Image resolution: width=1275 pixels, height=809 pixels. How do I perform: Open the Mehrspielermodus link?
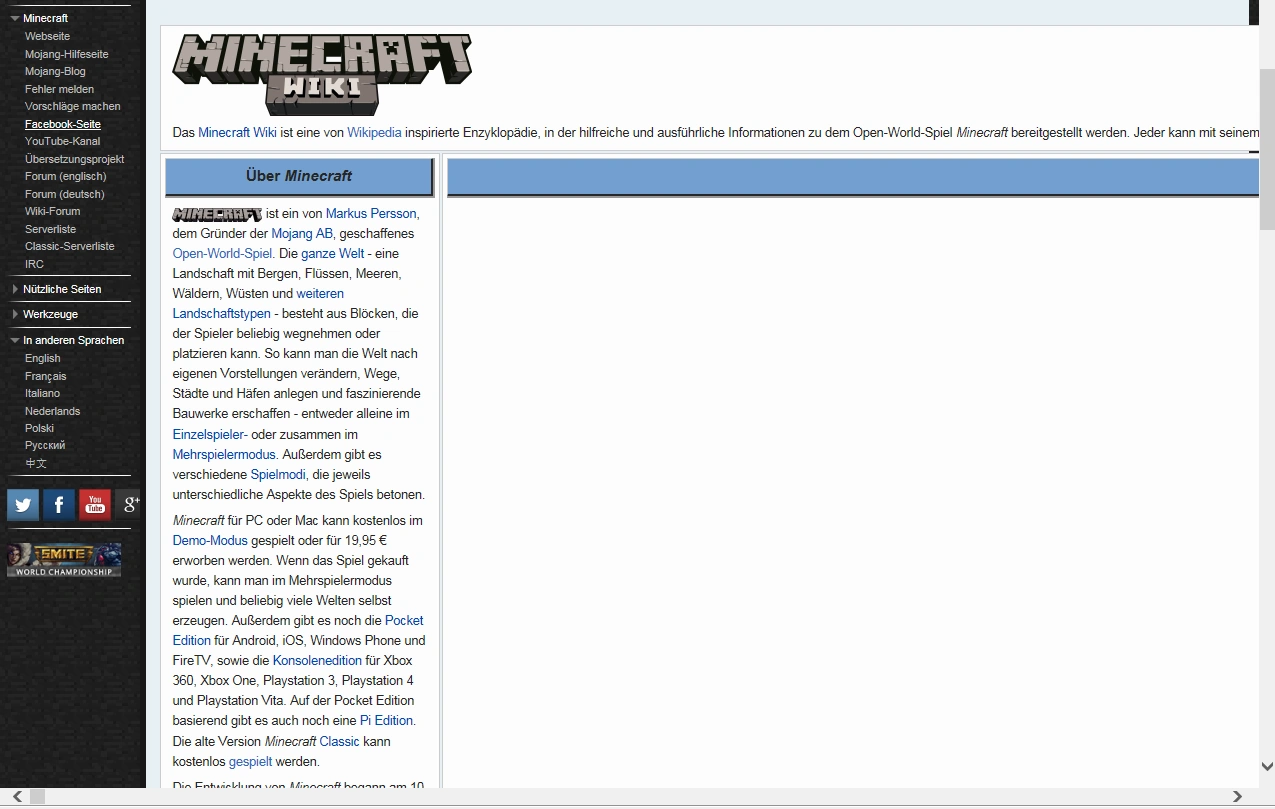coord(224,455)
